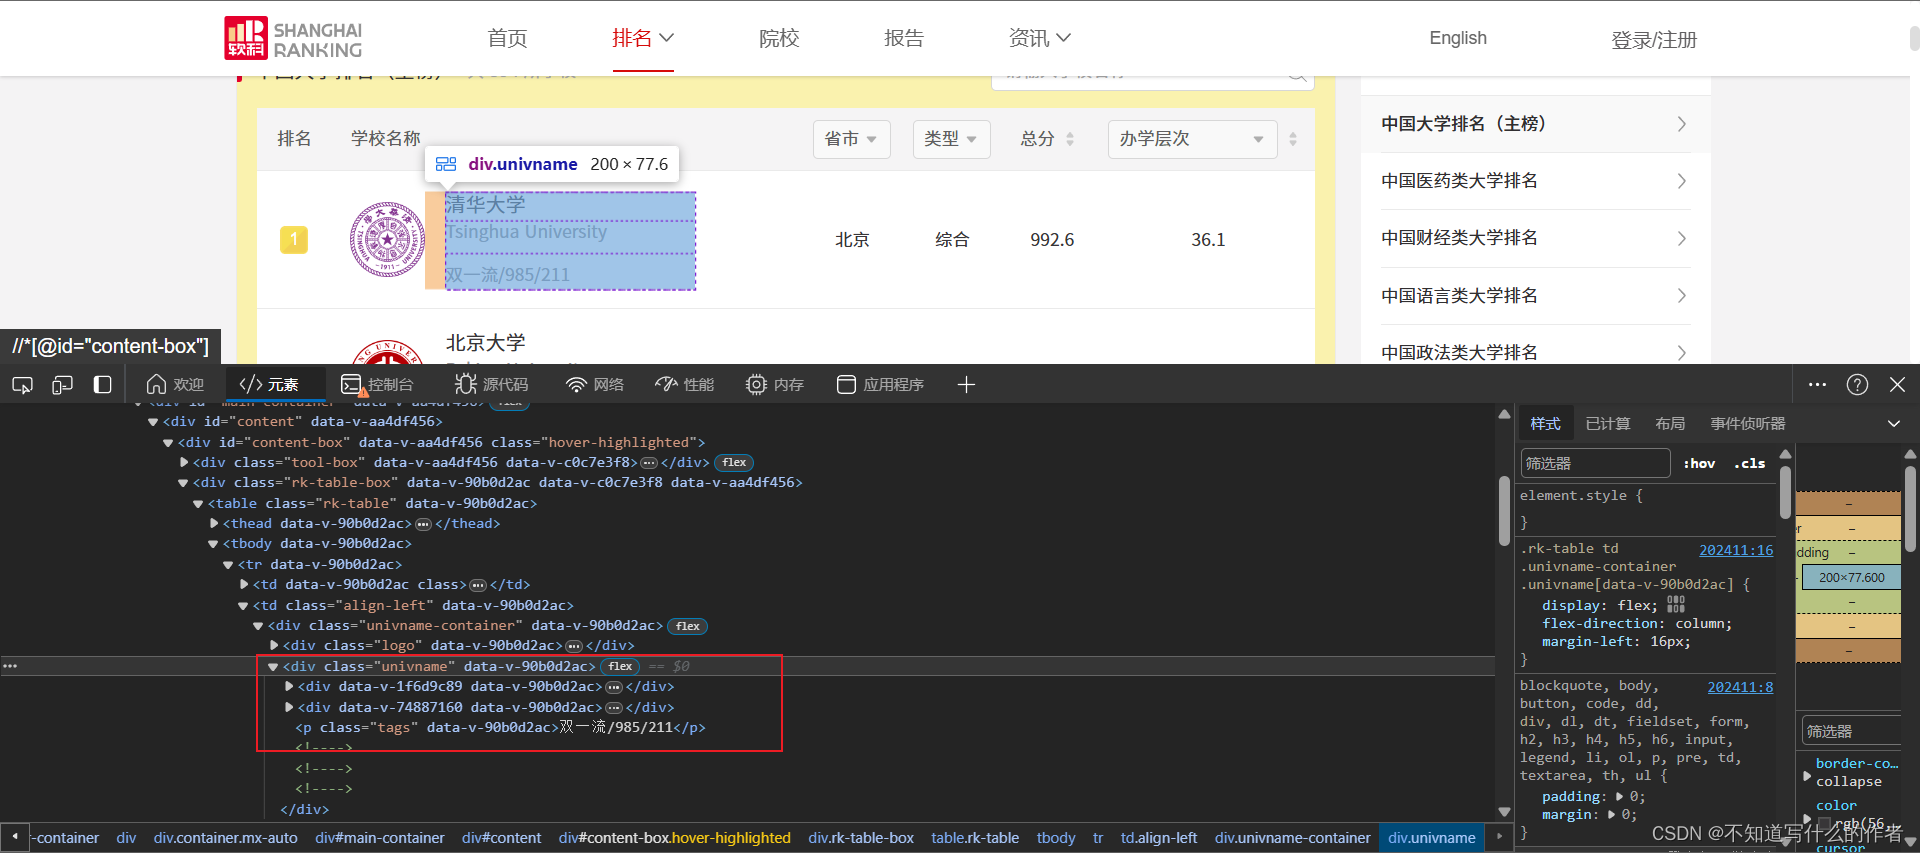Collapse the tbody node
This screenshot has height=853, width=1920.
pos(213,544)
